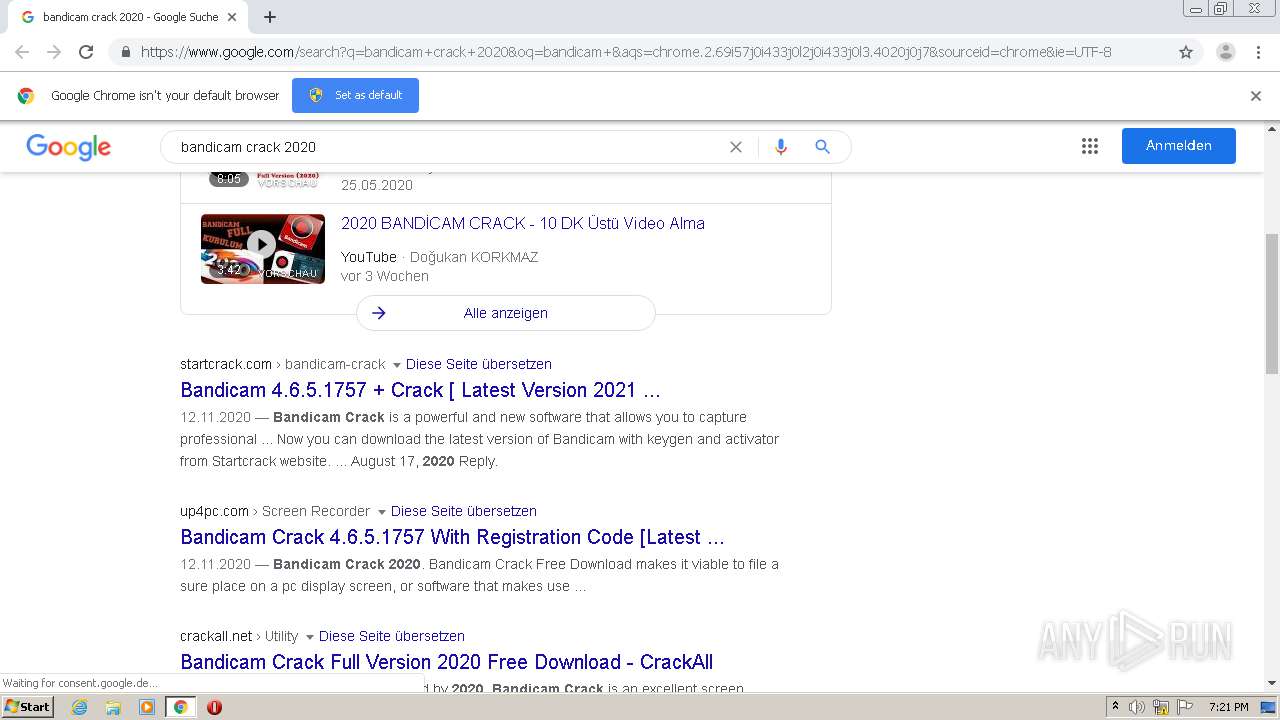
Task: Translate the crackall.net result page
Action: coord(392,636)
